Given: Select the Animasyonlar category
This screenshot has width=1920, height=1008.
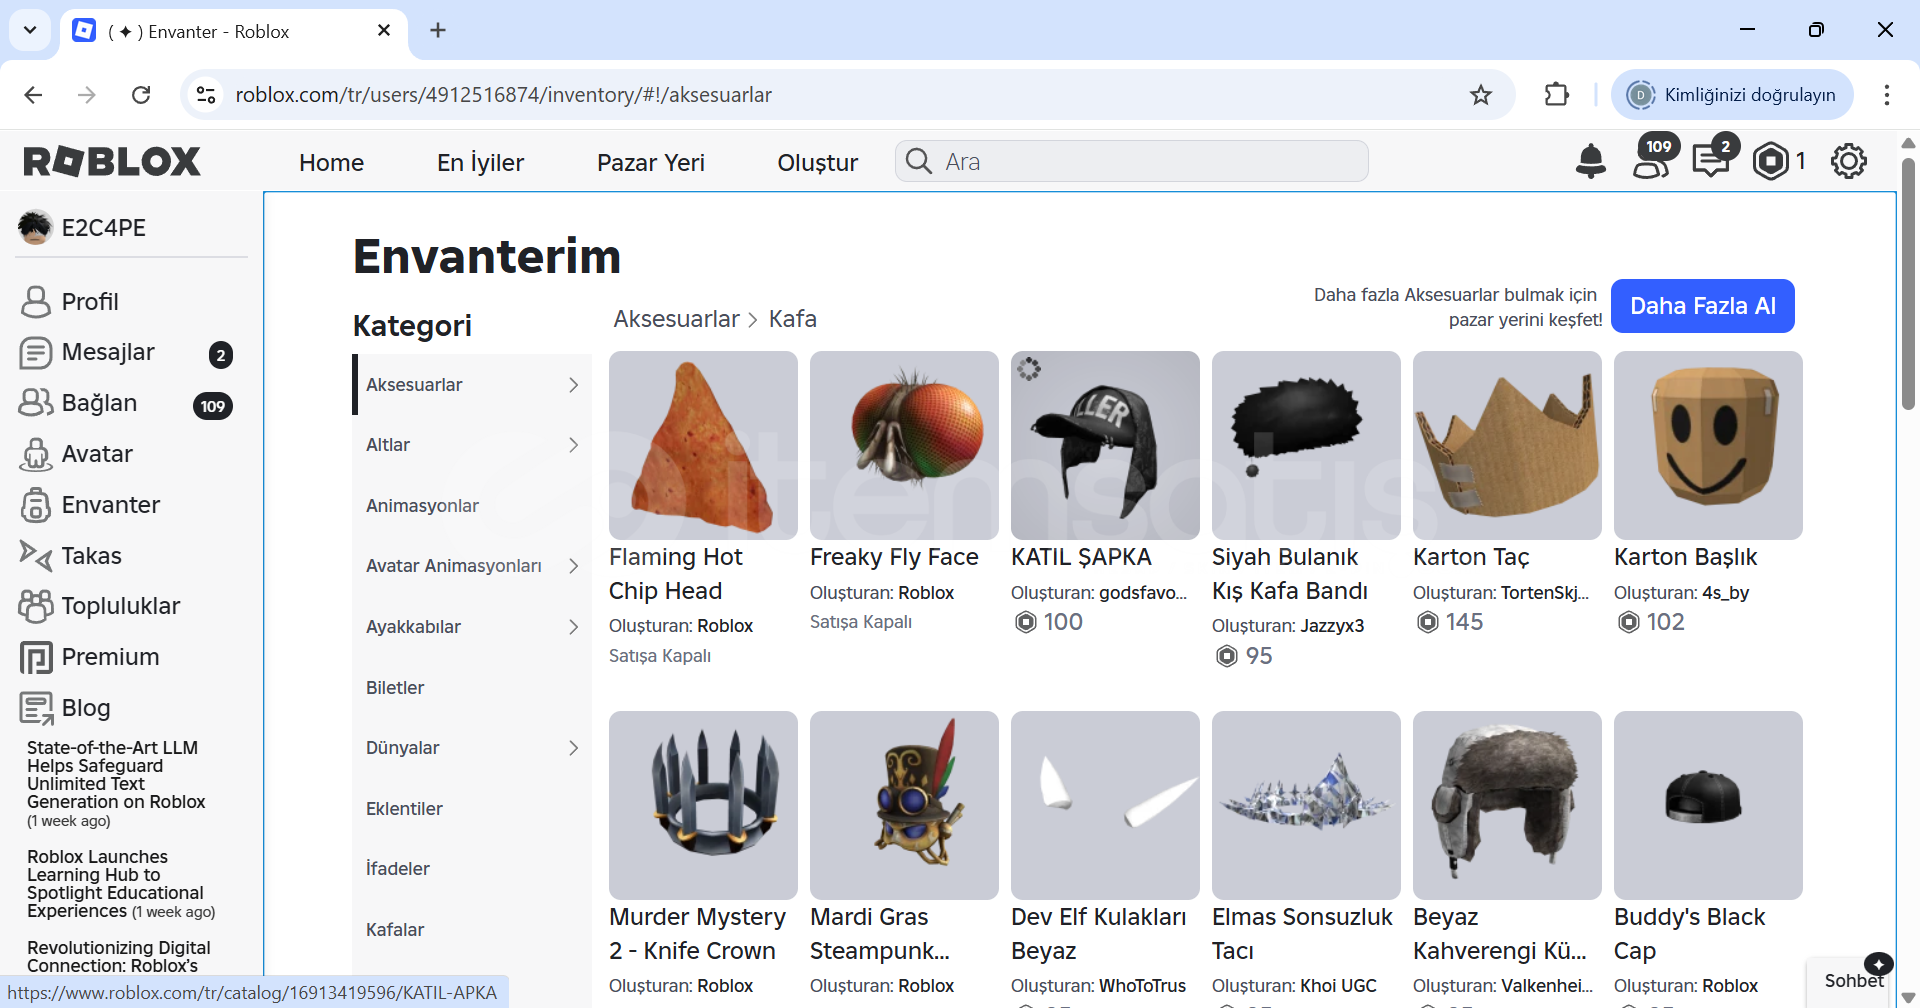Looking at the screenshot, I should (x=422, y=506).
